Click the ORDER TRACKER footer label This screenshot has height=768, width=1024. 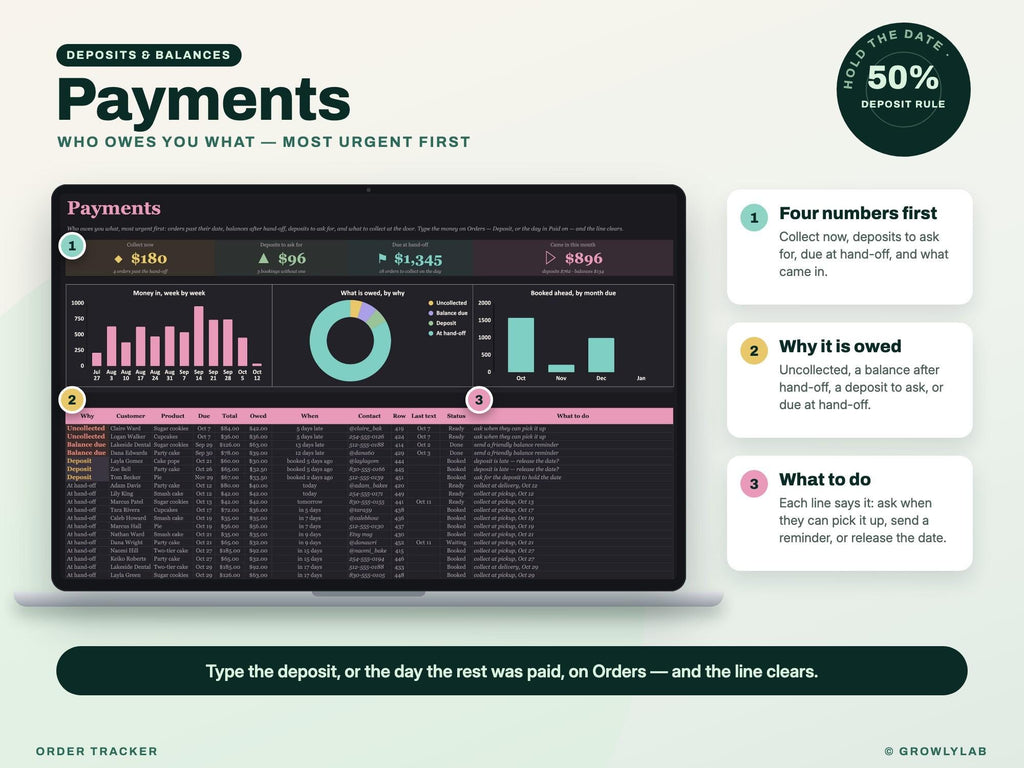(97, 751)
